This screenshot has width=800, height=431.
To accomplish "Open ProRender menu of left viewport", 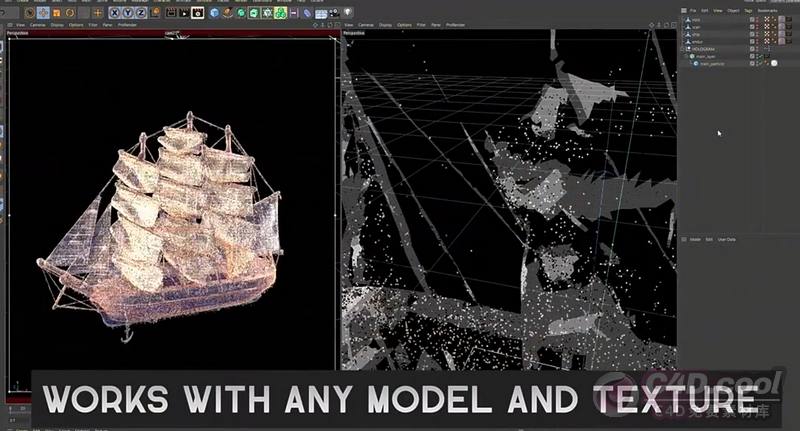I will [x=127, y=24].
